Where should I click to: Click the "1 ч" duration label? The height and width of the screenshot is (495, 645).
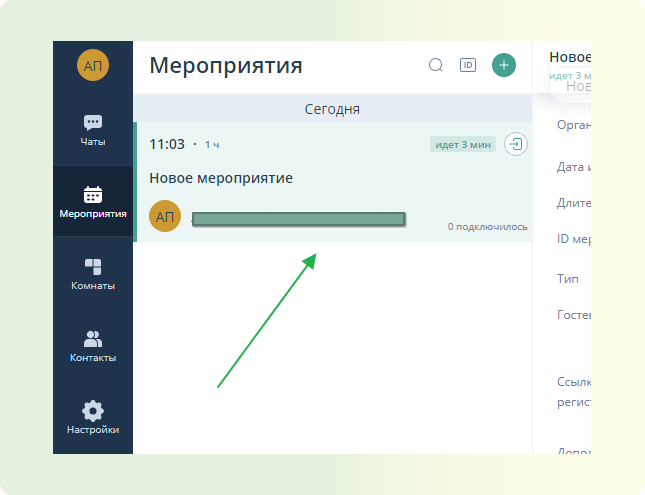click(x=212, y=145)
